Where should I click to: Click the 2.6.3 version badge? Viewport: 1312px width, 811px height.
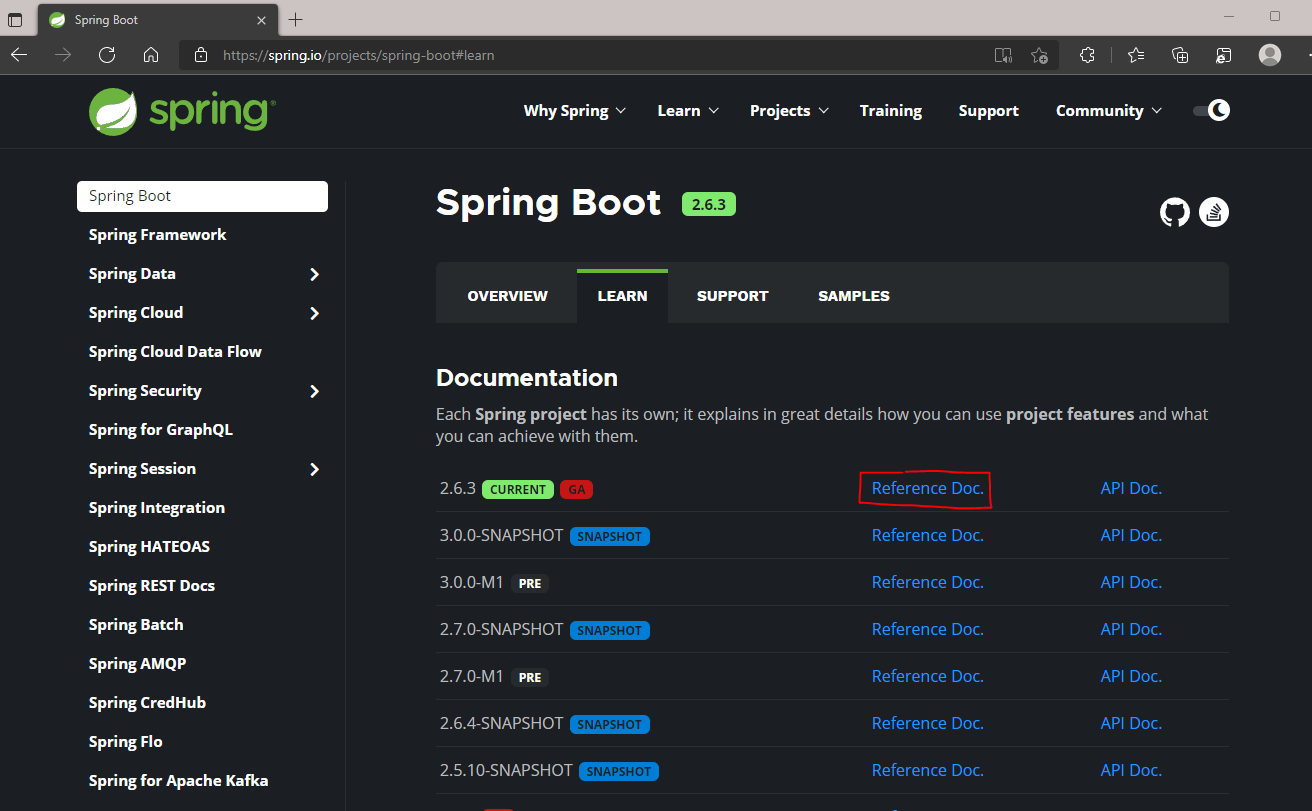pos(709,204)
